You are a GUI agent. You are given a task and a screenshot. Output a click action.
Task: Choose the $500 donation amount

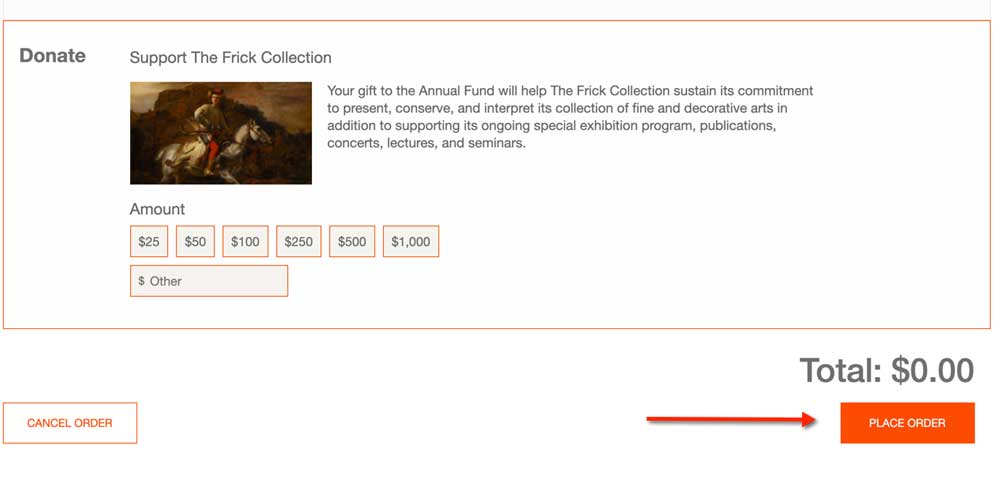[352, 242]
